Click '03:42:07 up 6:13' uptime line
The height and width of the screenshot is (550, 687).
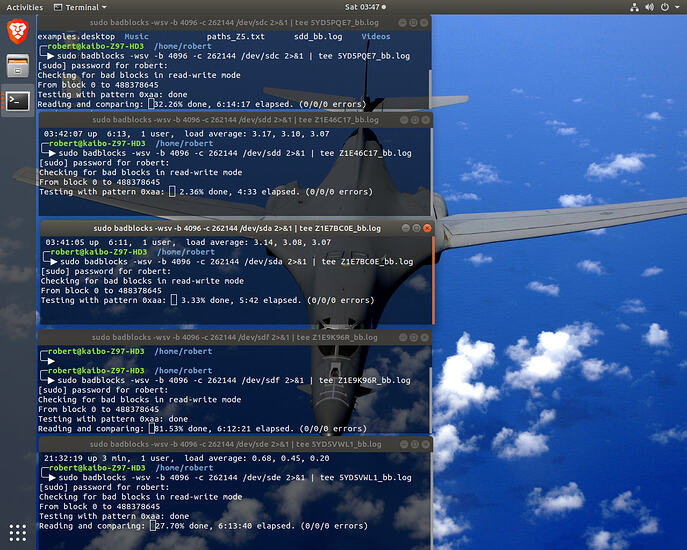point(187,134)
